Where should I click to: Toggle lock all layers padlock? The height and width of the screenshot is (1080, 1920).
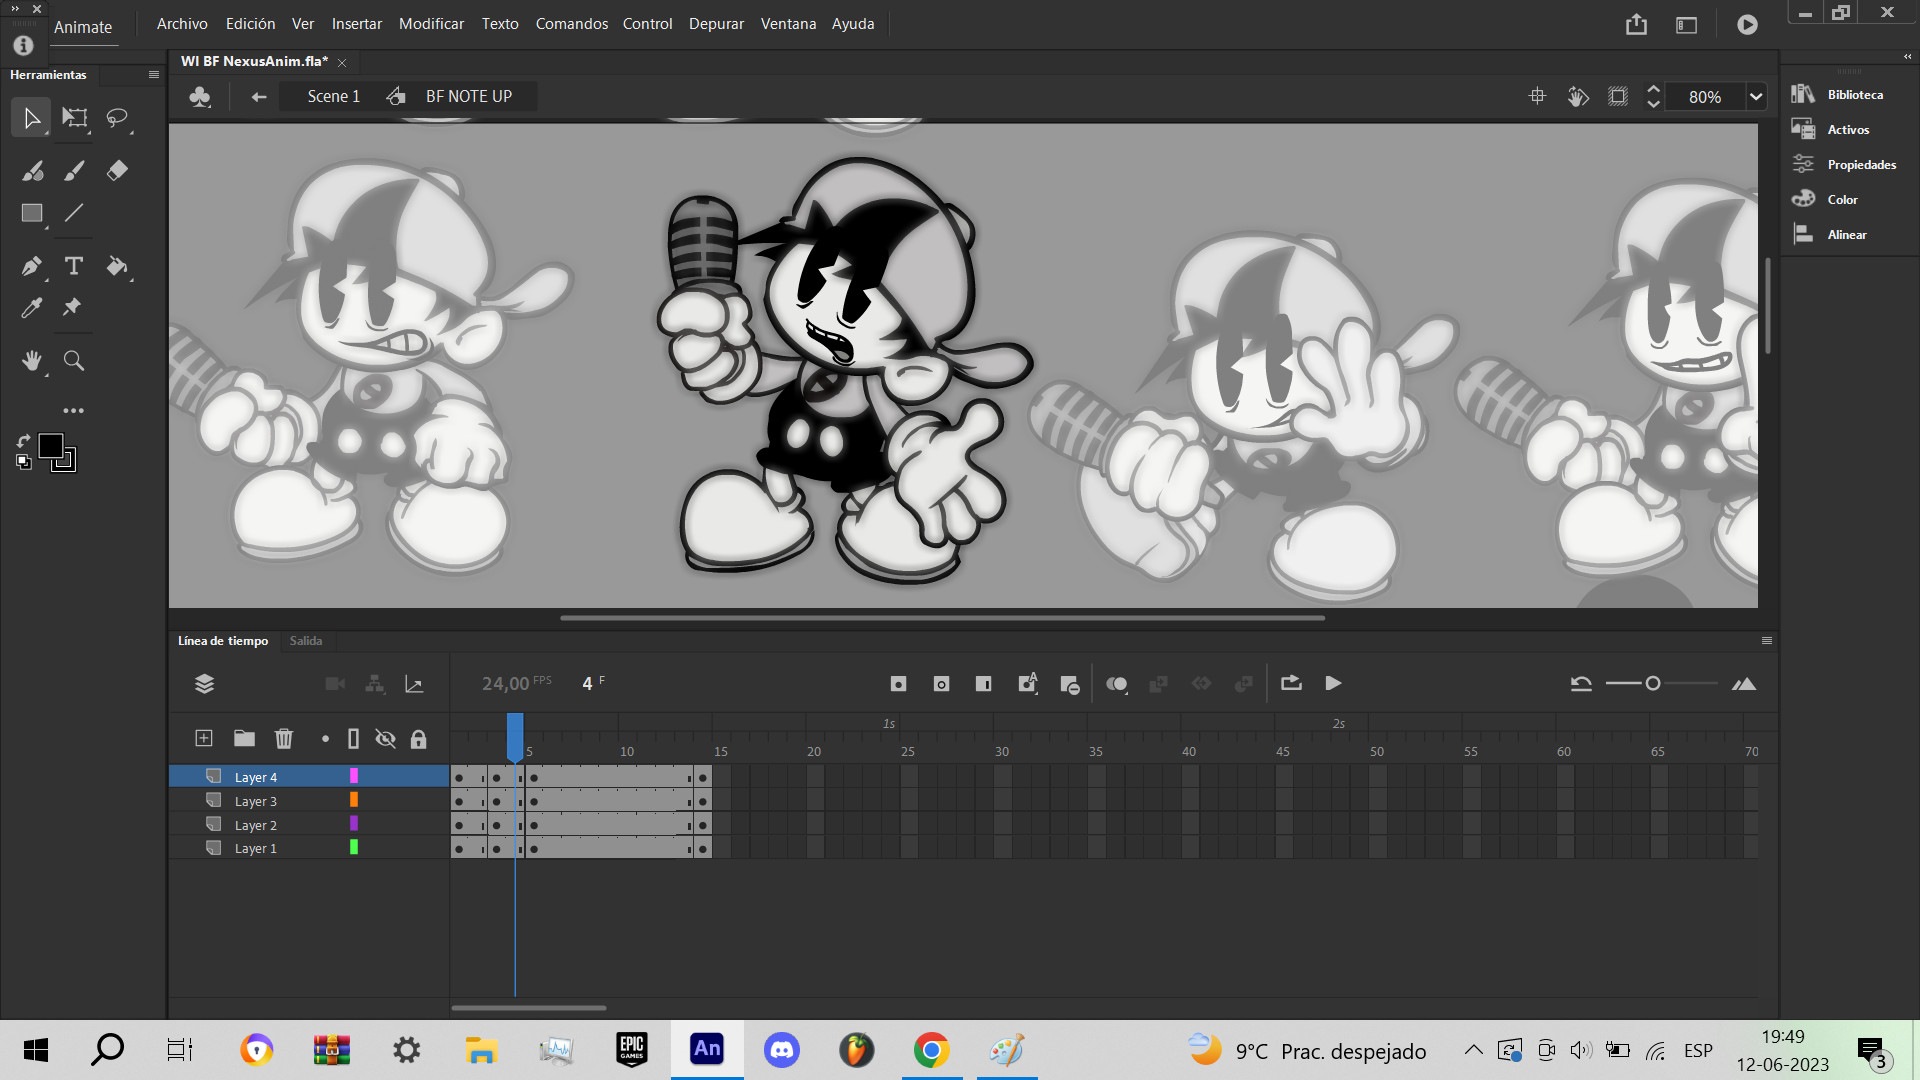coord(419,739)
